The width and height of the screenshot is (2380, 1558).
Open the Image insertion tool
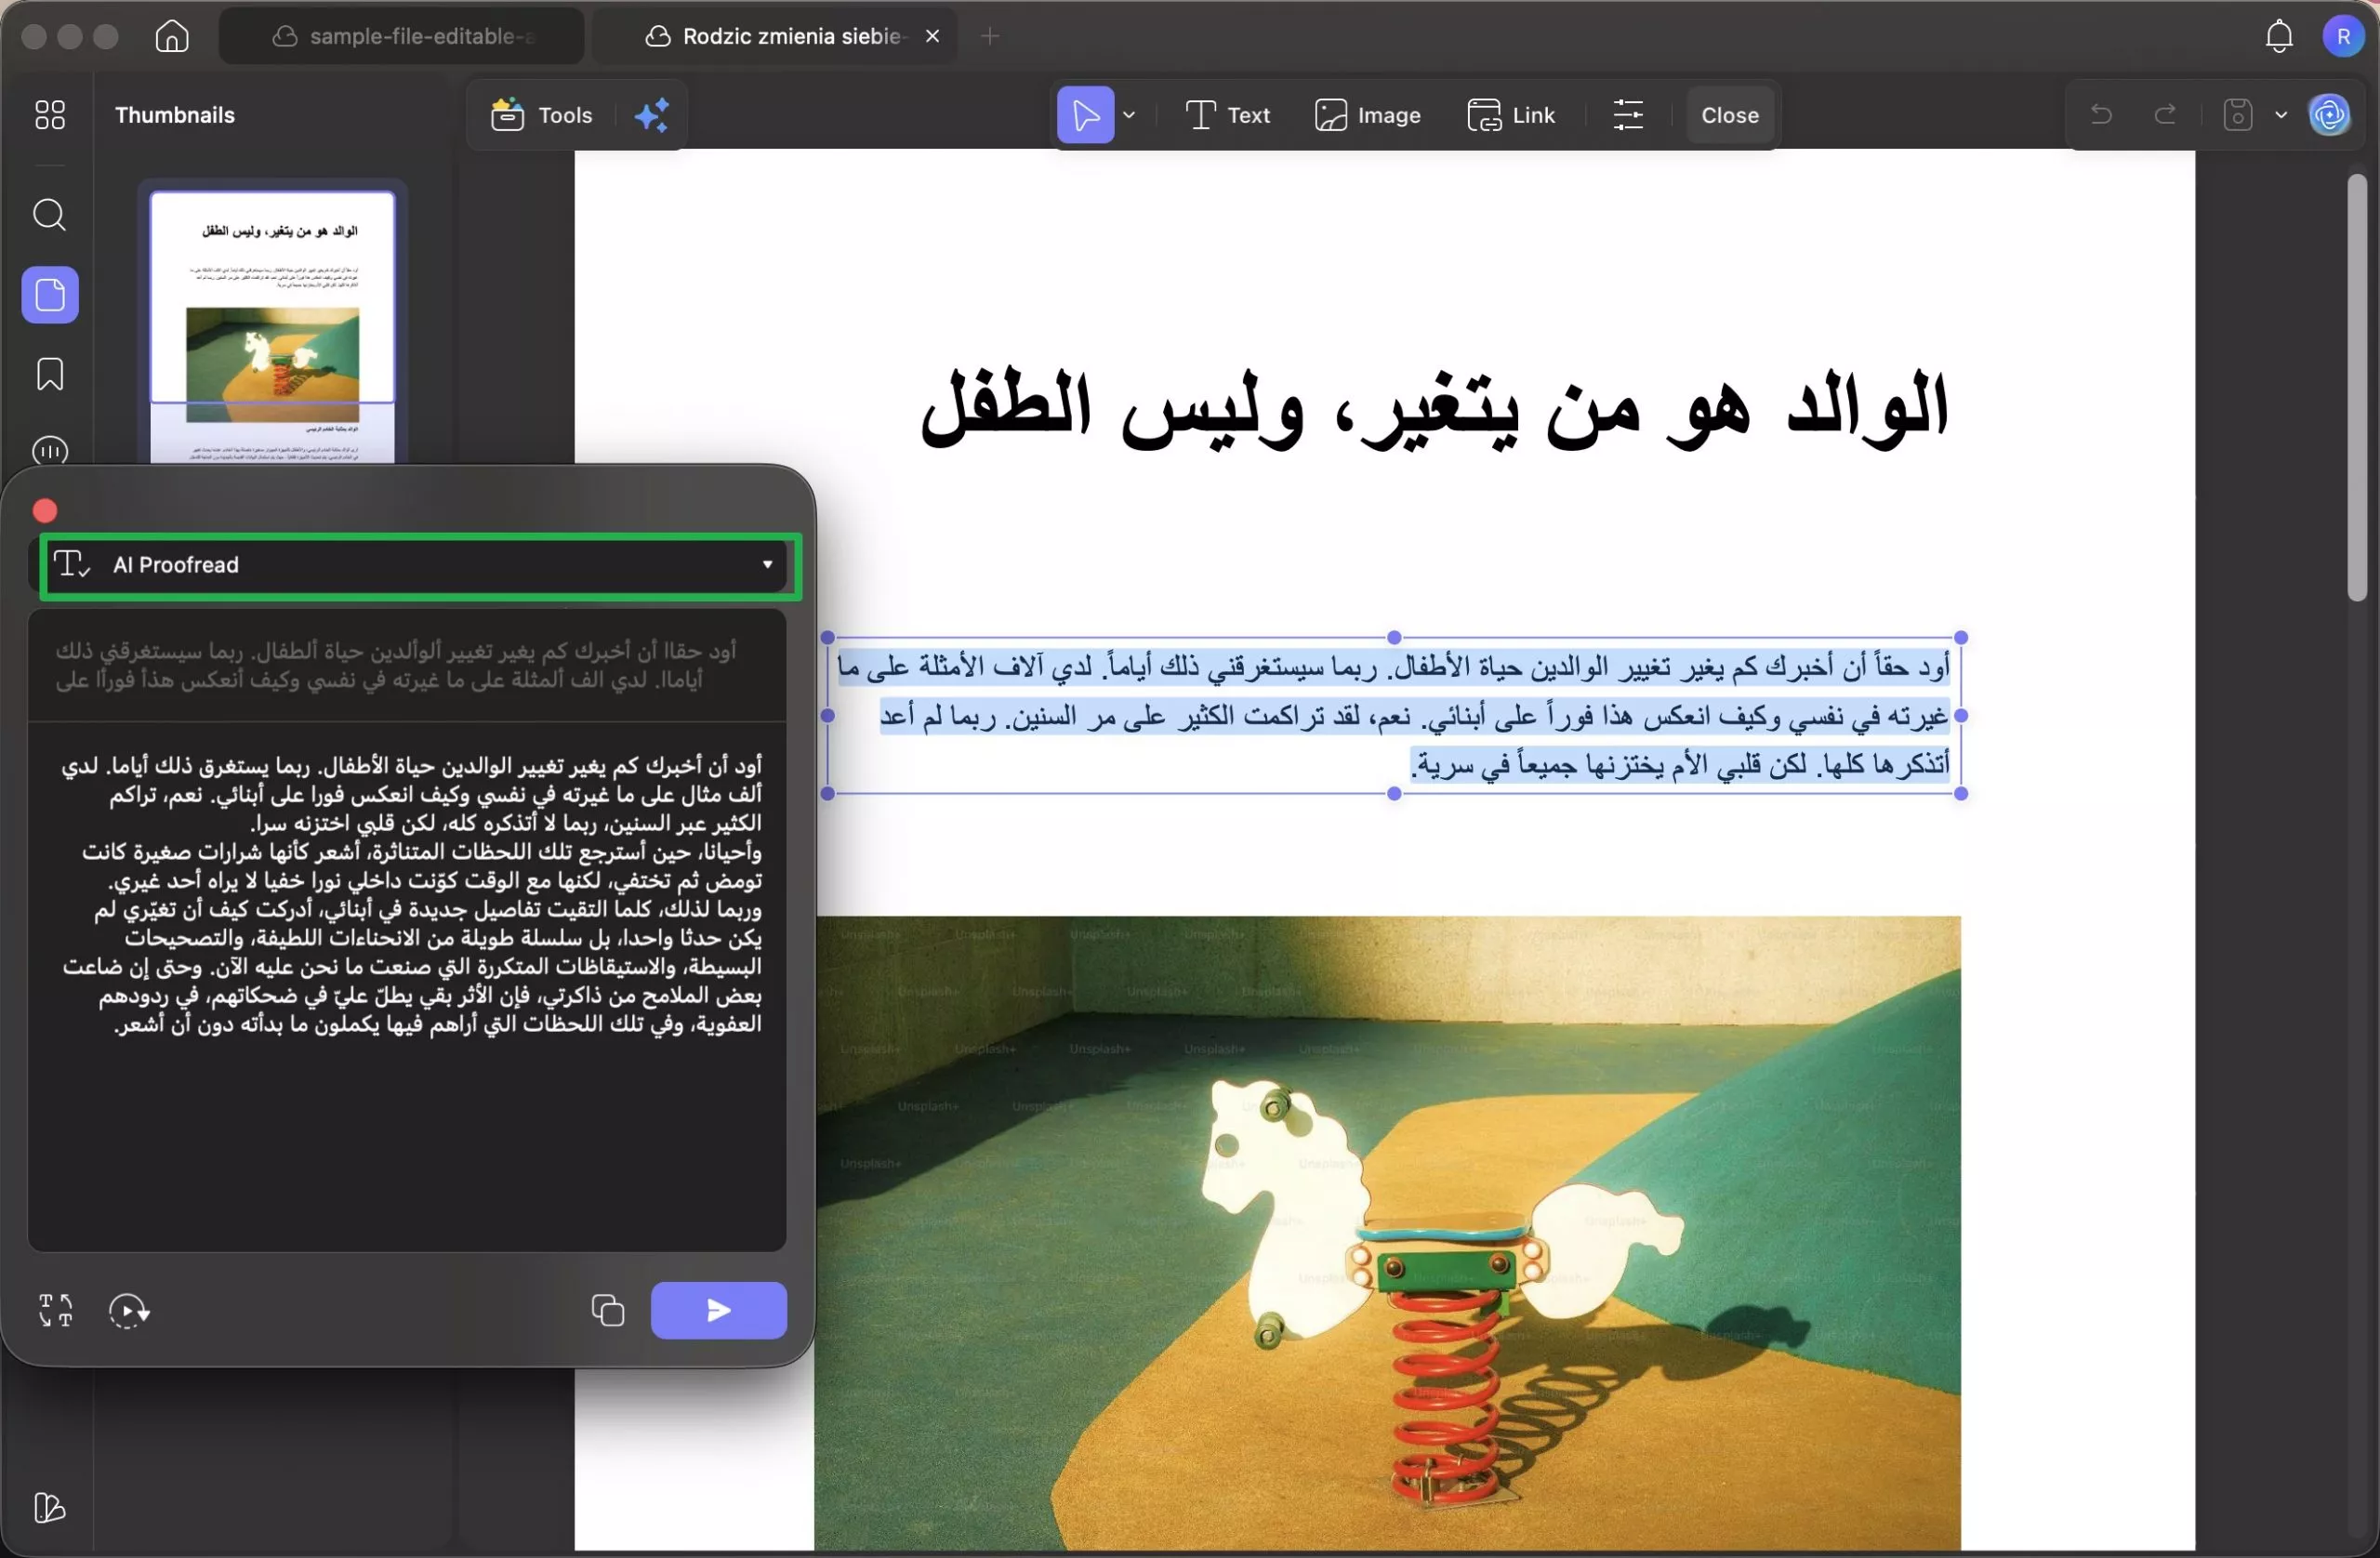(1368, 114)
